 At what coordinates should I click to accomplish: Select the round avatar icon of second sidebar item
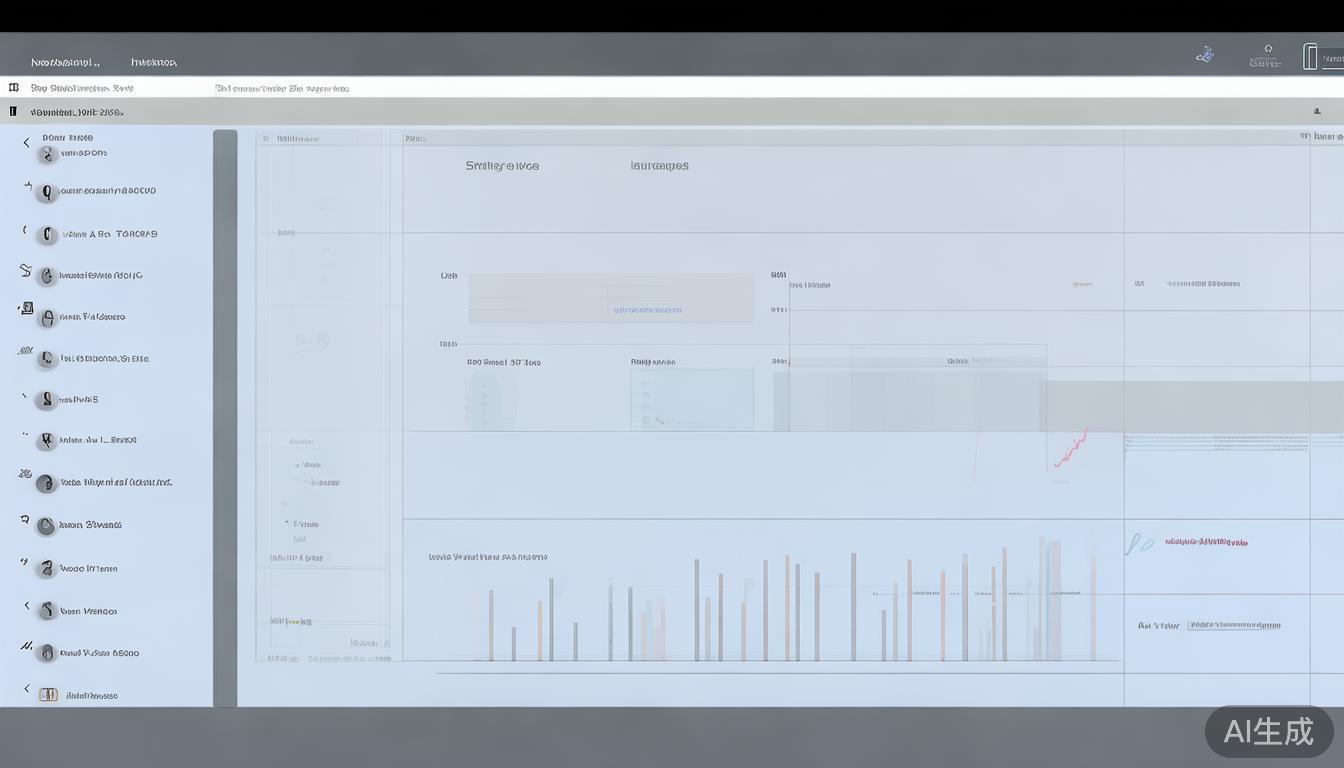pyautogui.click(x=47, y=192)
